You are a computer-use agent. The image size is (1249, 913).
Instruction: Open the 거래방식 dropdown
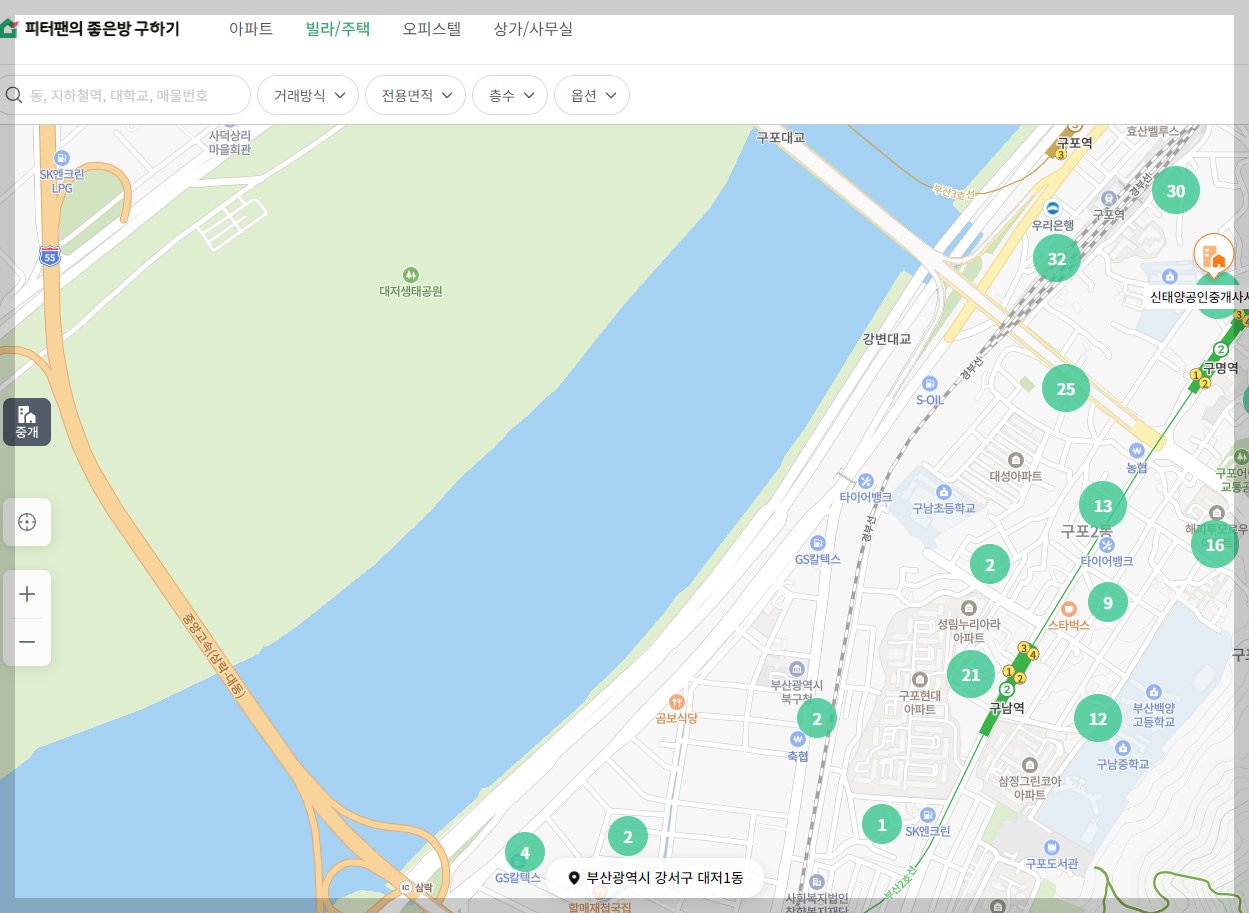(307, 94)
